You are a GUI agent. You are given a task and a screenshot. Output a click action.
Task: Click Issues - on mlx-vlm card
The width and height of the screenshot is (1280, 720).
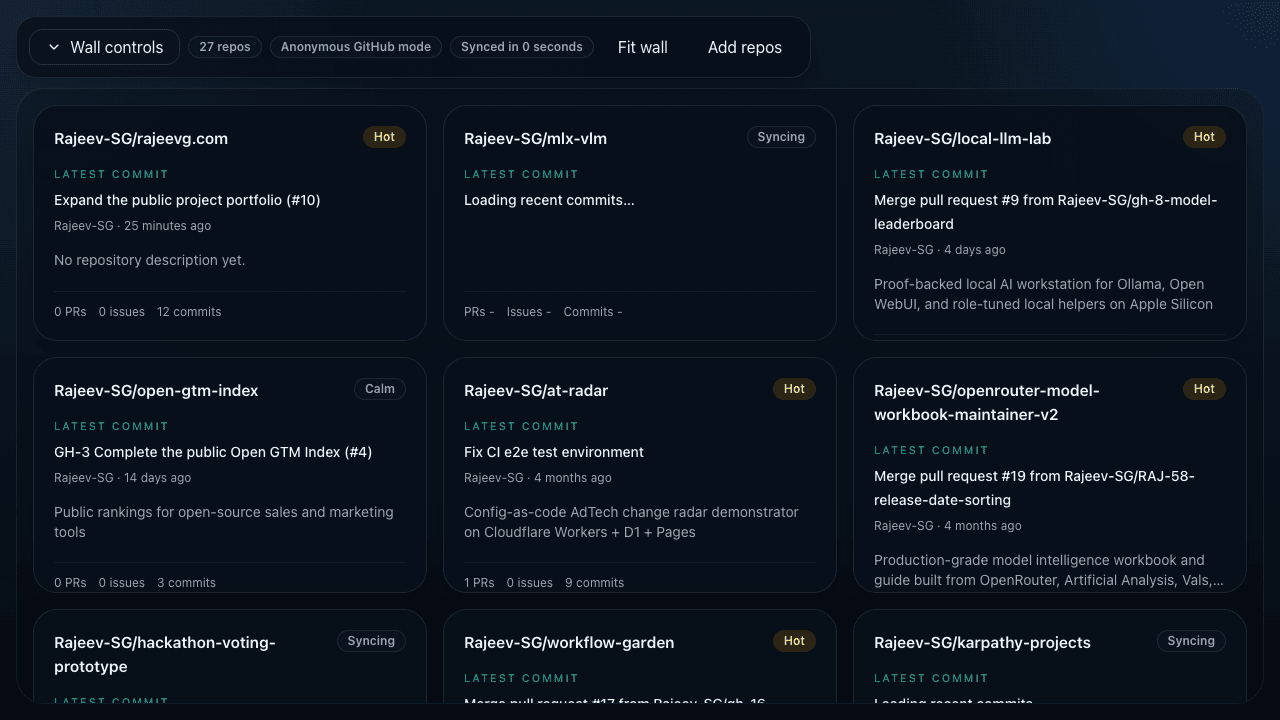[529, 312]
